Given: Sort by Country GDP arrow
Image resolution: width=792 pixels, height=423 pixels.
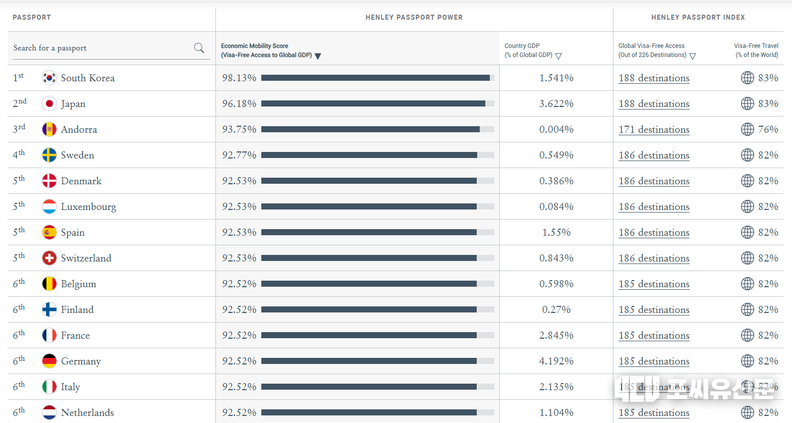Looking at the screenshot, I should [558, 56].
